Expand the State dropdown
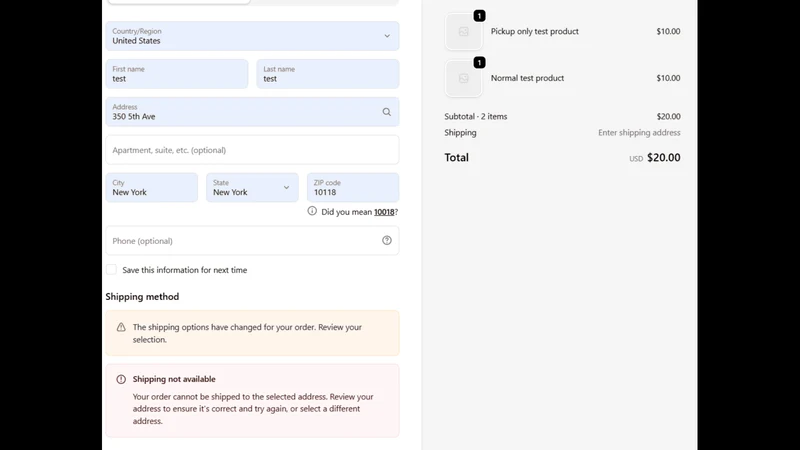The image size is (800, 450). click(x=252, y=187)
